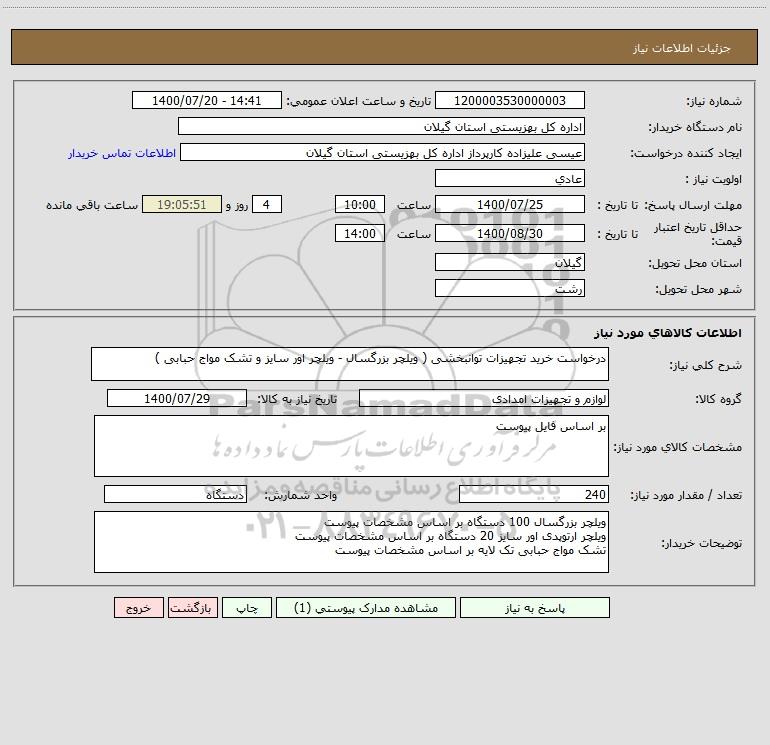Click section heading اطلاعات کالاهای مورد نیاز

(668, 333)
